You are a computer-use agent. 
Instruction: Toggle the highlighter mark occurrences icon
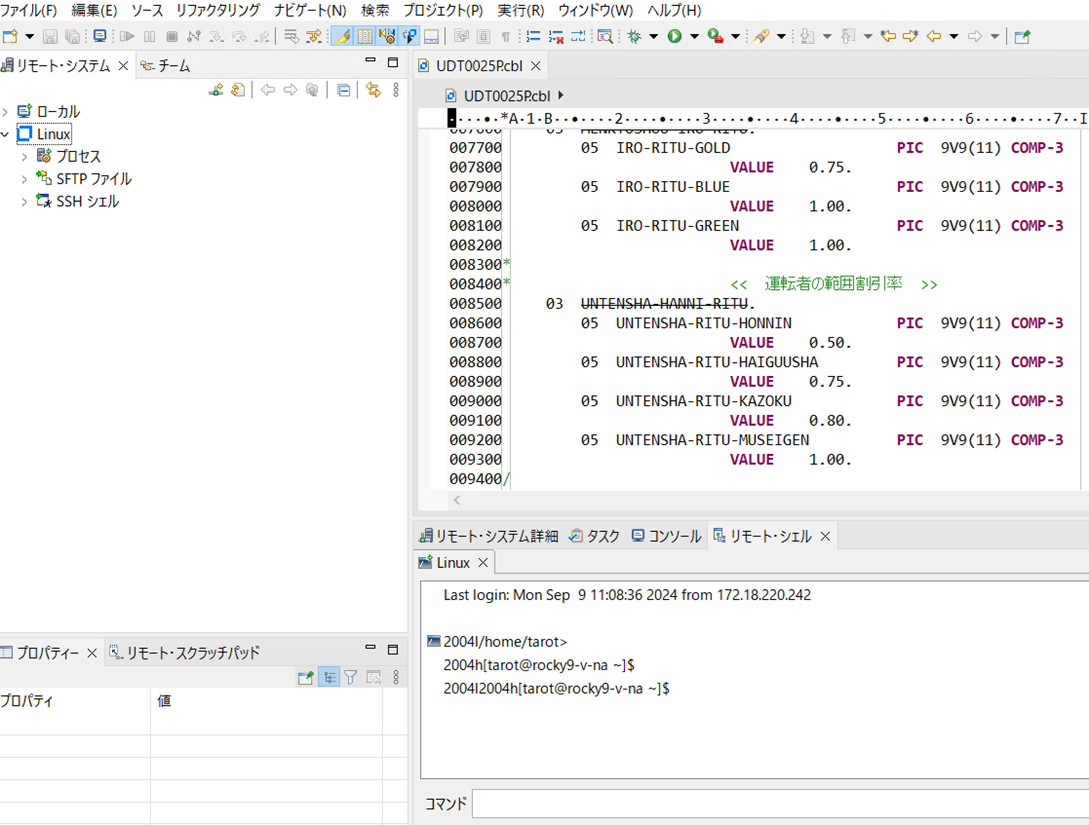tap(342, 36)
